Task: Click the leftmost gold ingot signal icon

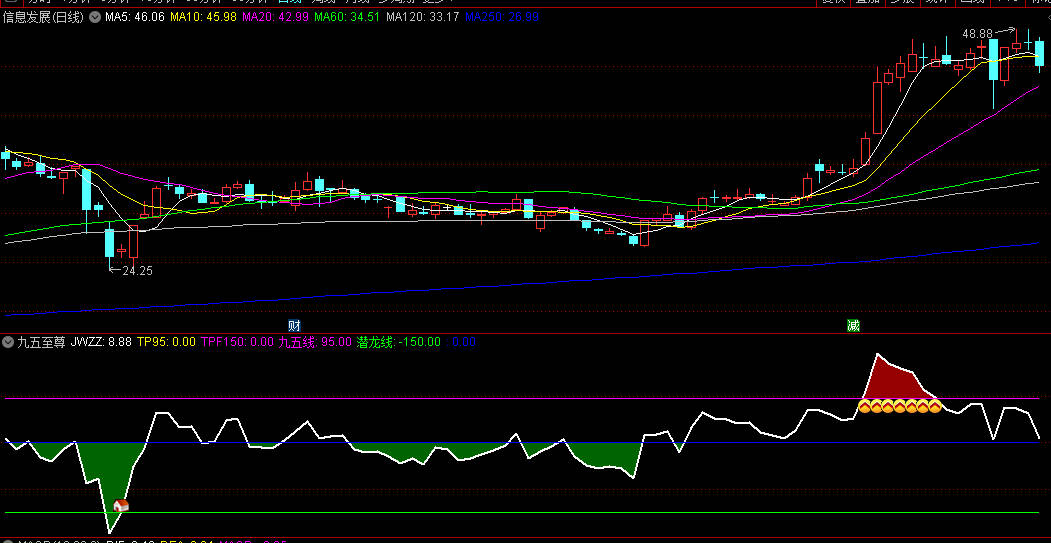Action: 865,406
